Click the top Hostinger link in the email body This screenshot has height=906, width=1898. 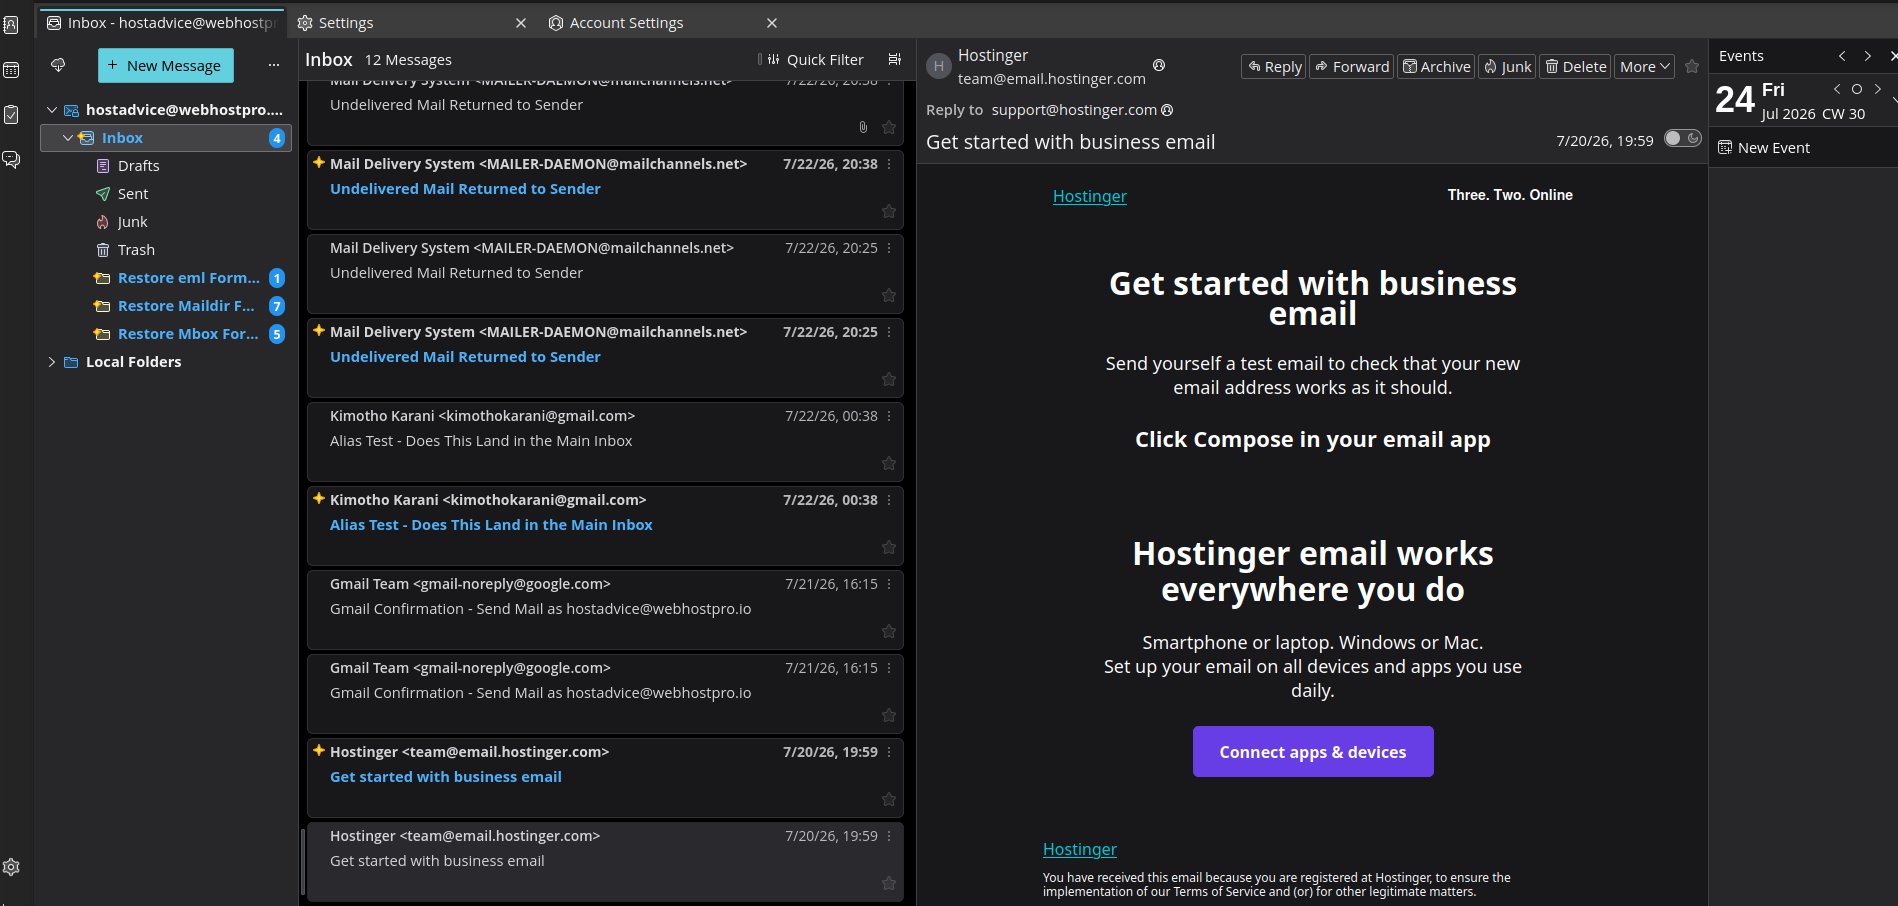(x=1090, y=196)
